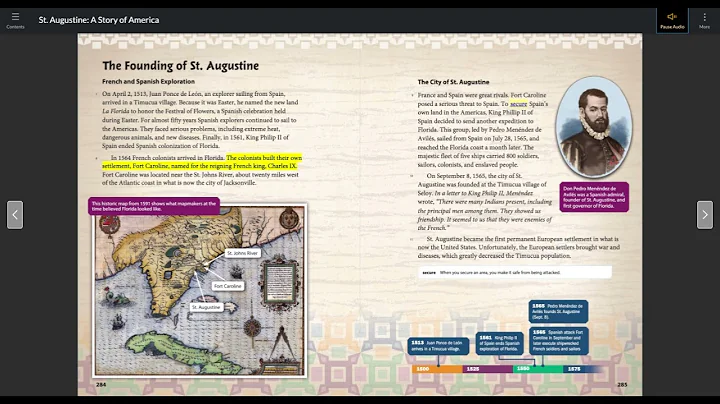This screenshot has height=404, width=720.
Task: Click the paragraph 'St. Augustine became the first permanent'
Action: (x=518, y=247)
